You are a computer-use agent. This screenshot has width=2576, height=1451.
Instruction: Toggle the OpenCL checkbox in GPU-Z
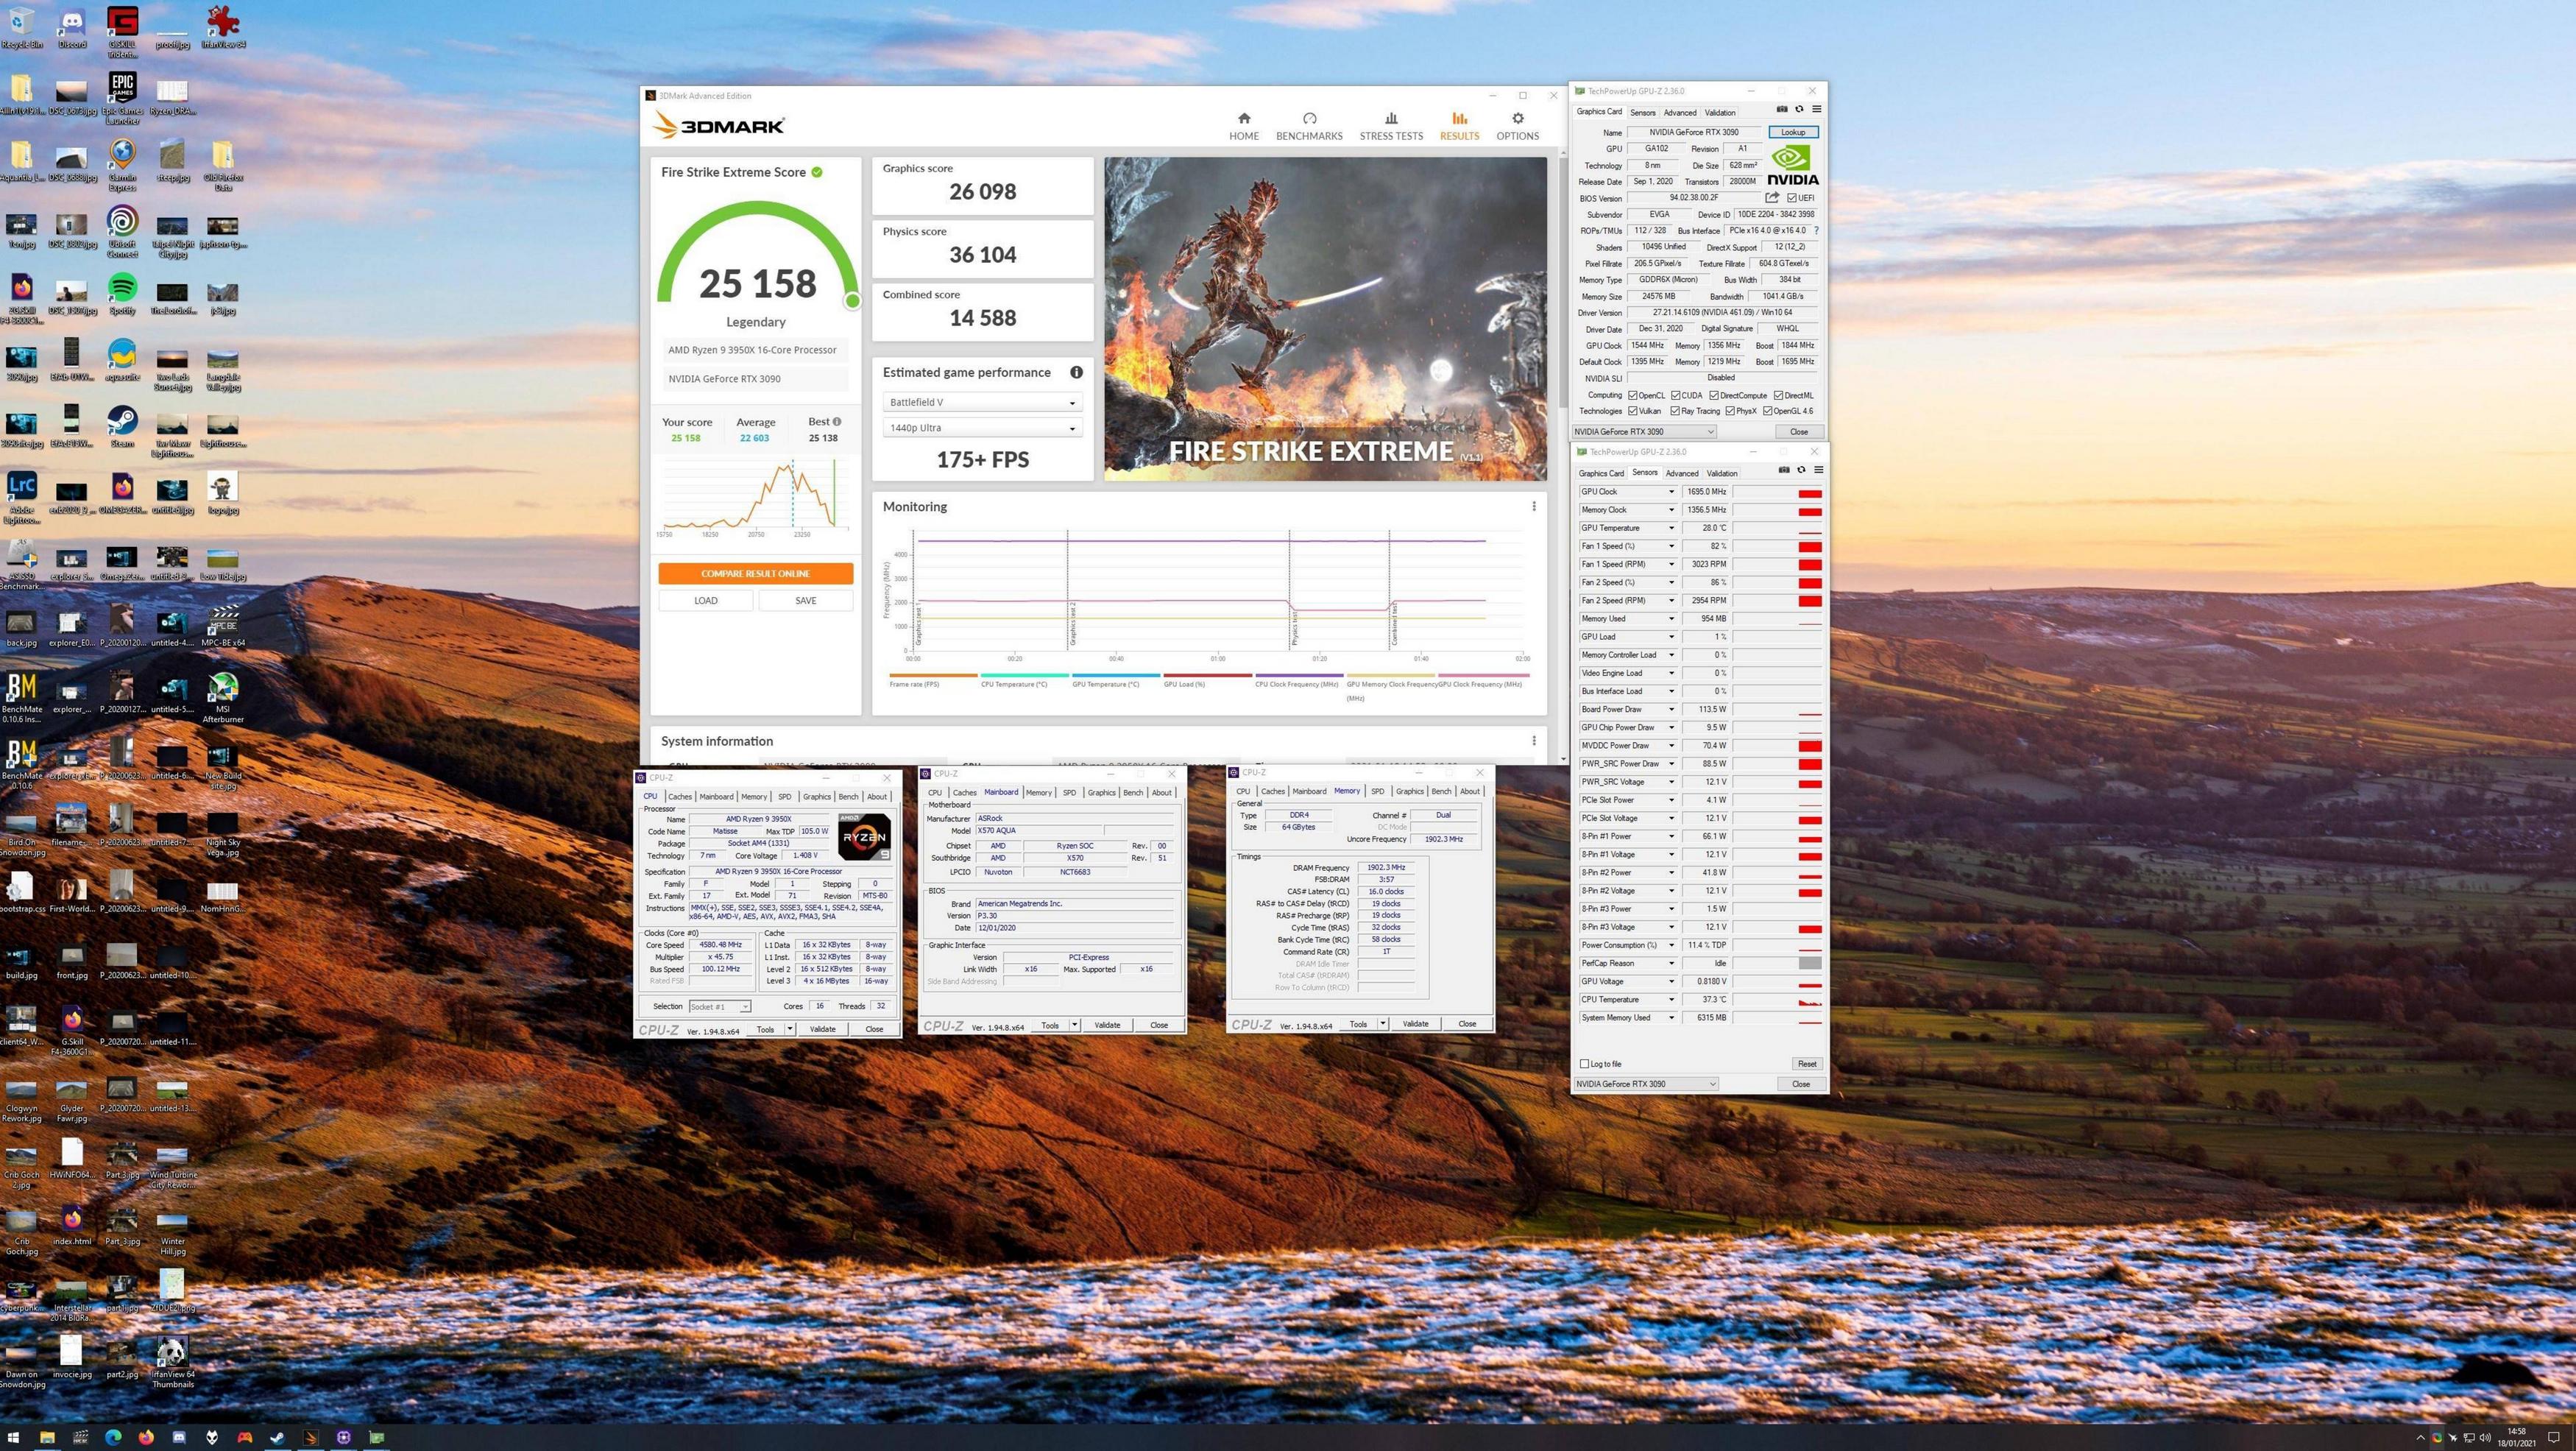point(1632,395)
